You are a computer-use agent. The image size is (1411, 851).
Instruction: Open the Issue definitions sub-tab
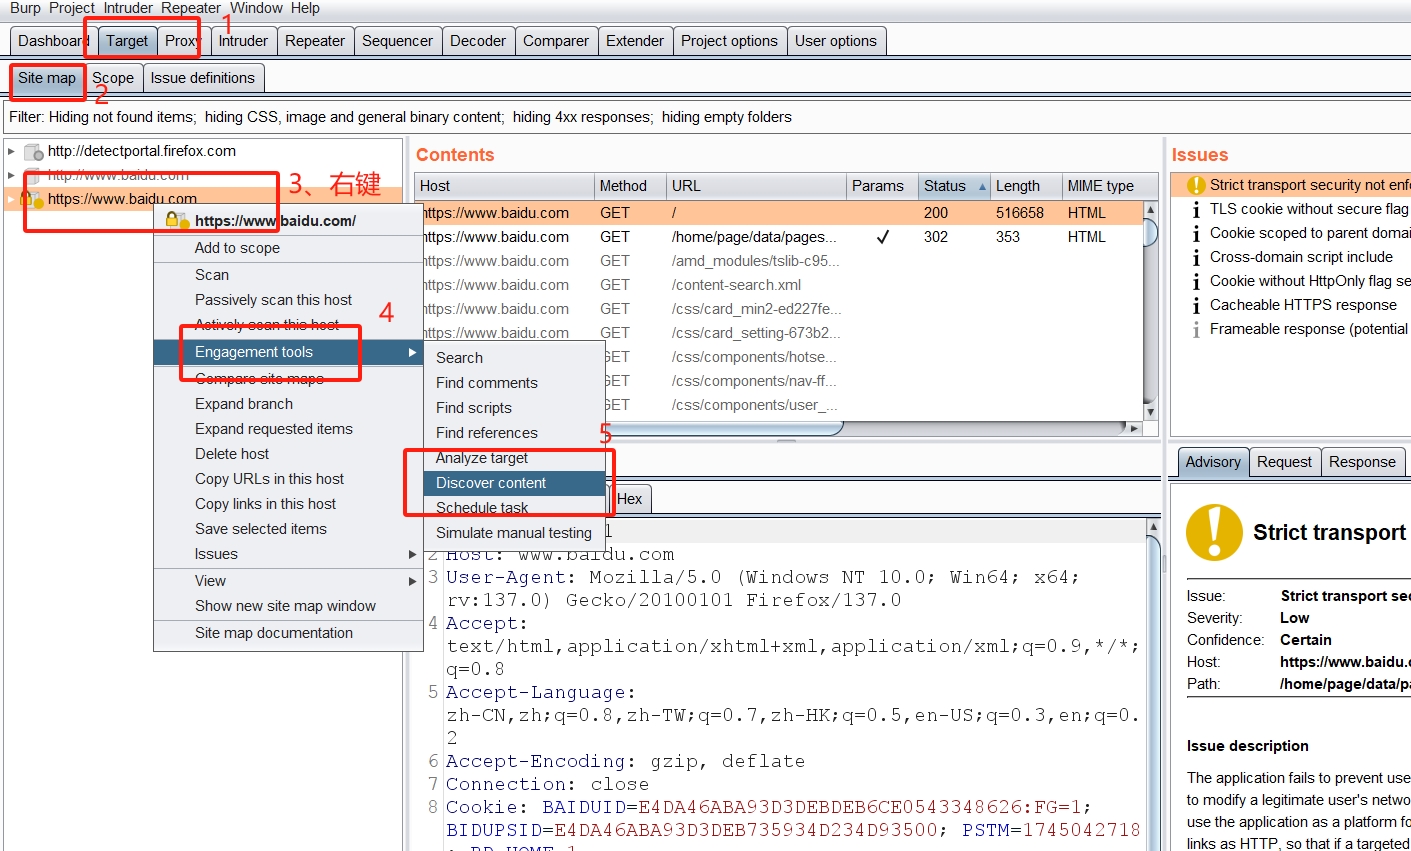coord(203,78)
